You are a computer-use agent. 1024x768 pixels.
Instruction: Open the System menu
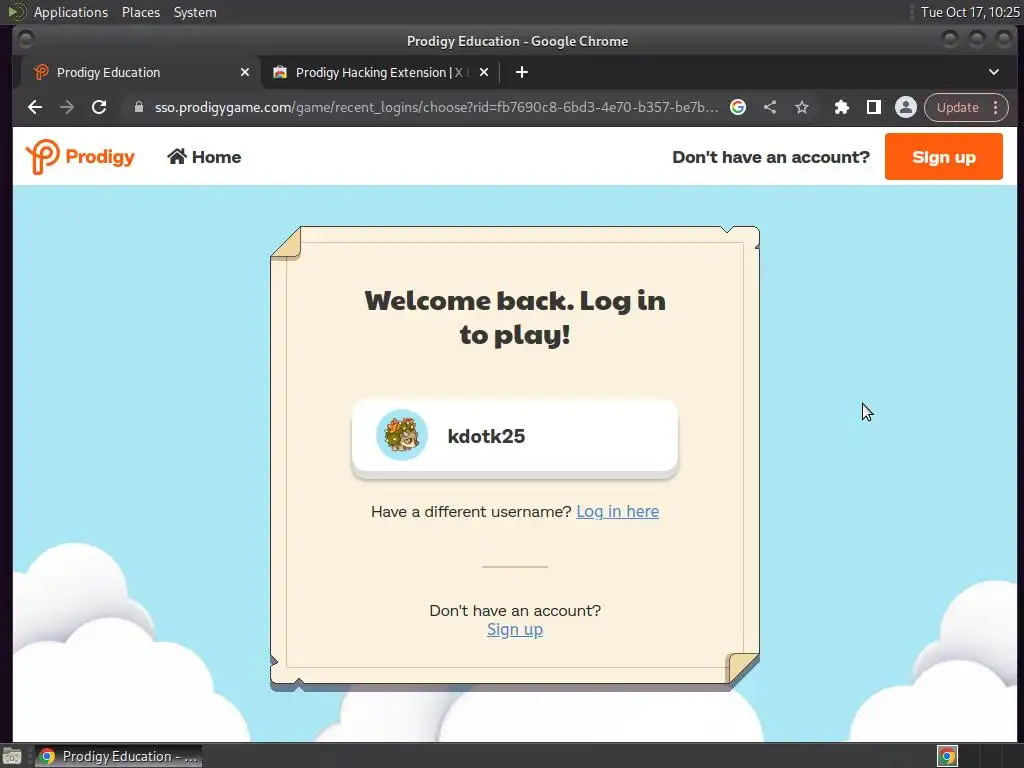pyautogui.click(x=195, y=12)
